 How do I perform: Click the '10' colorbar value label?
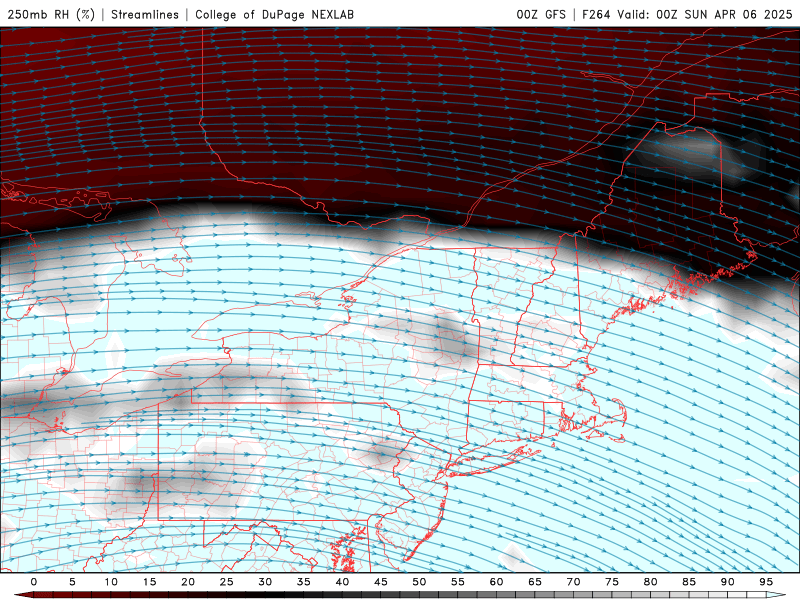tap(111, 582)
